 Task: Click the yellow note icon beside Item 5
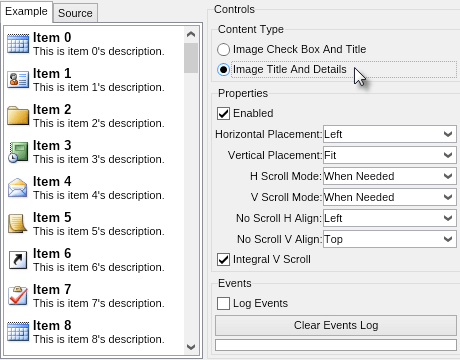(x=18, y=223)
